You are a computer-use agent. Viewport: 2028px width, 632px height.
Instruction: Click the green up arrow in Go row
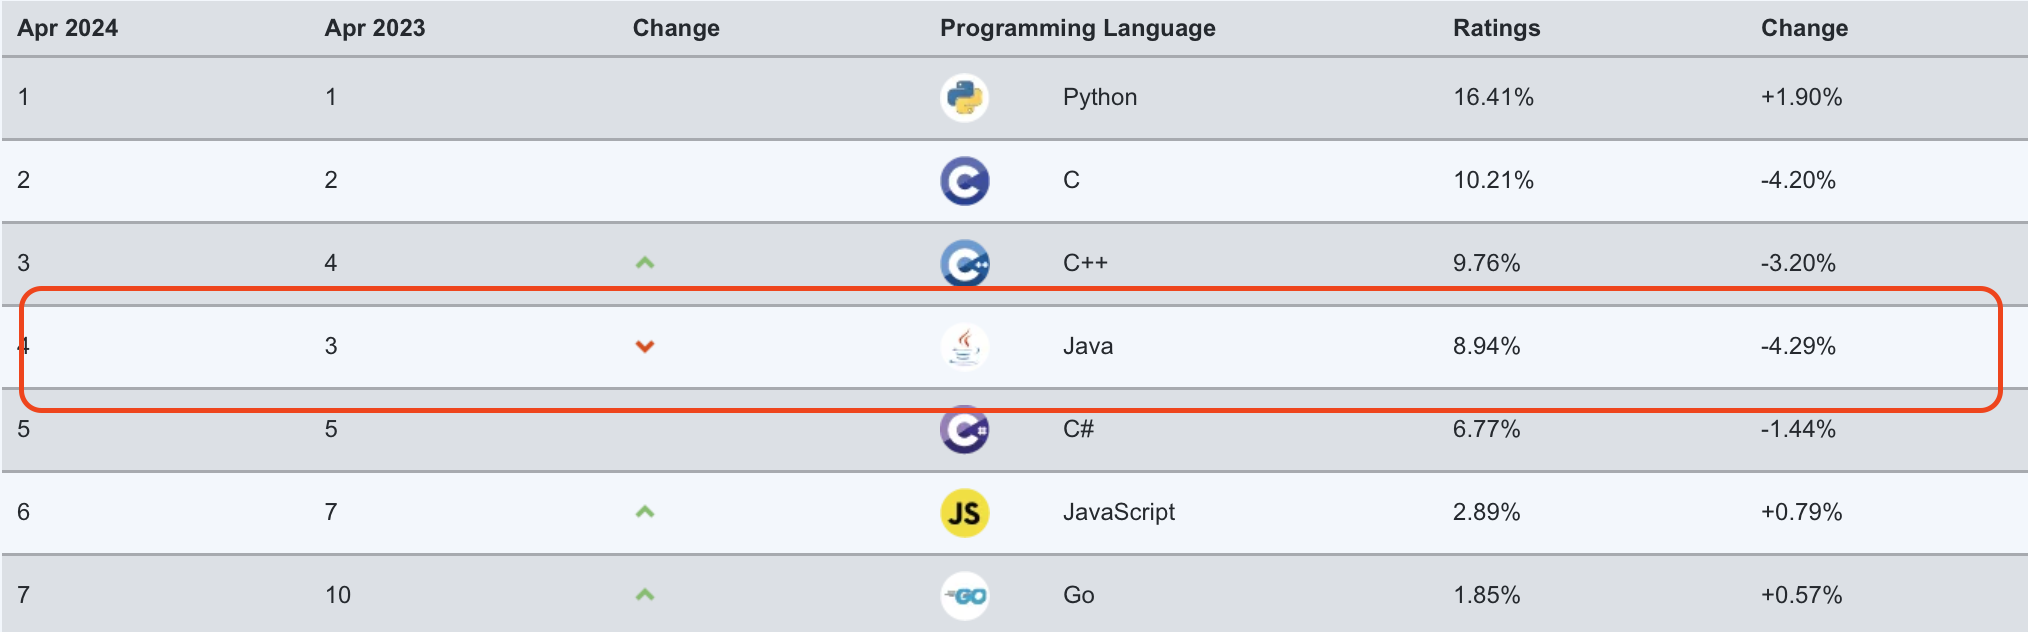tap(645, 595)
